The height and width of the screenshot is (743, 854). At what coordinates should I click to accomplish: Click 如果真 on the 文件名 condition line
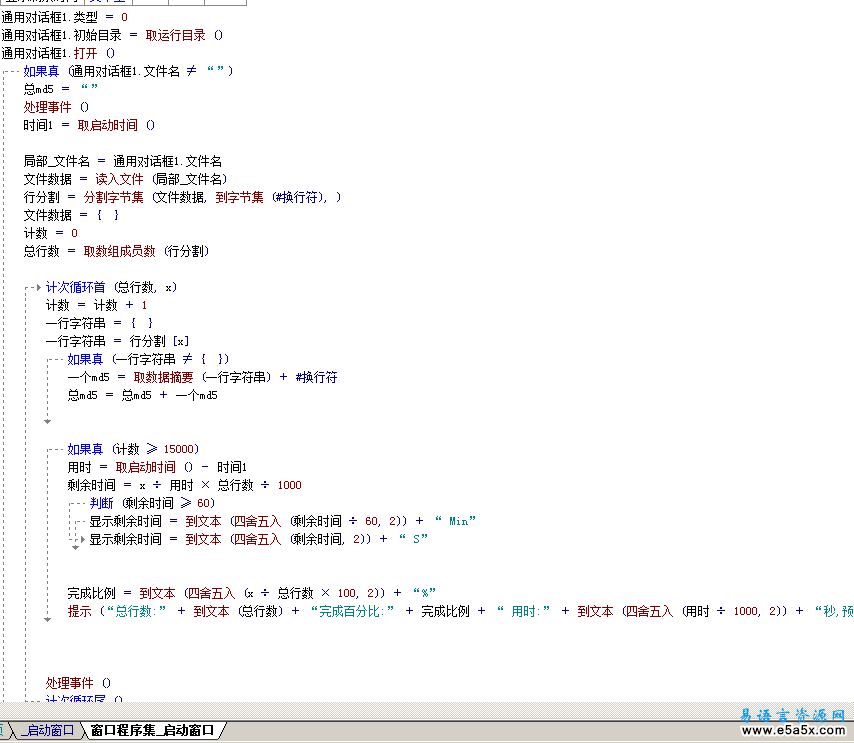point(41,71)
